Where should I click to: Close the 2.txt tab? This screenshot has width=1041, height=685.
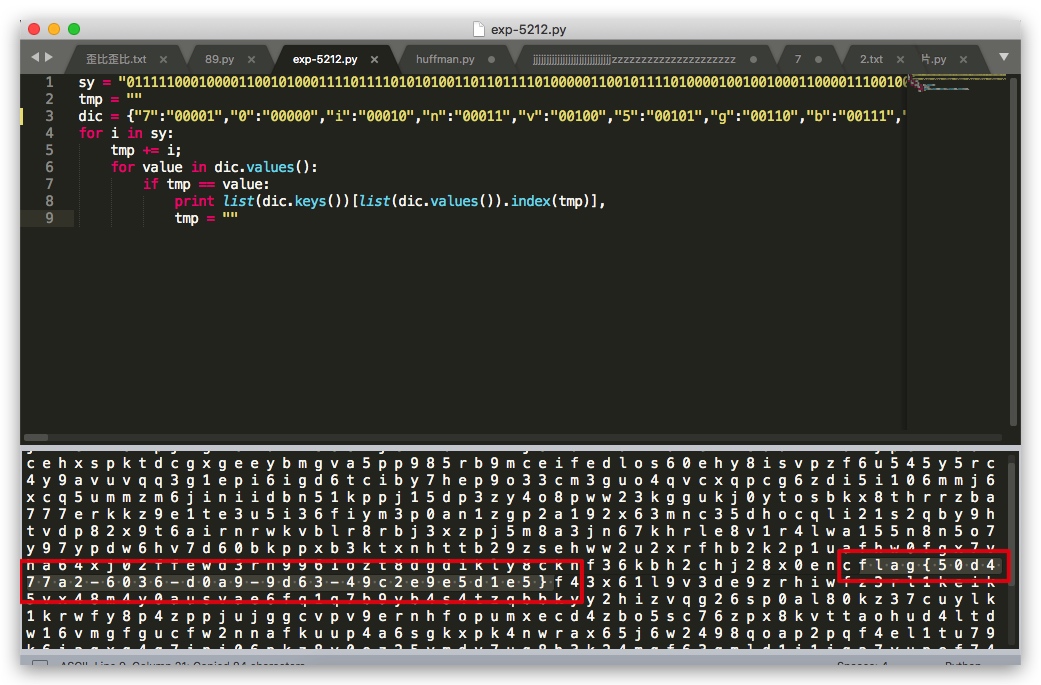900,60
